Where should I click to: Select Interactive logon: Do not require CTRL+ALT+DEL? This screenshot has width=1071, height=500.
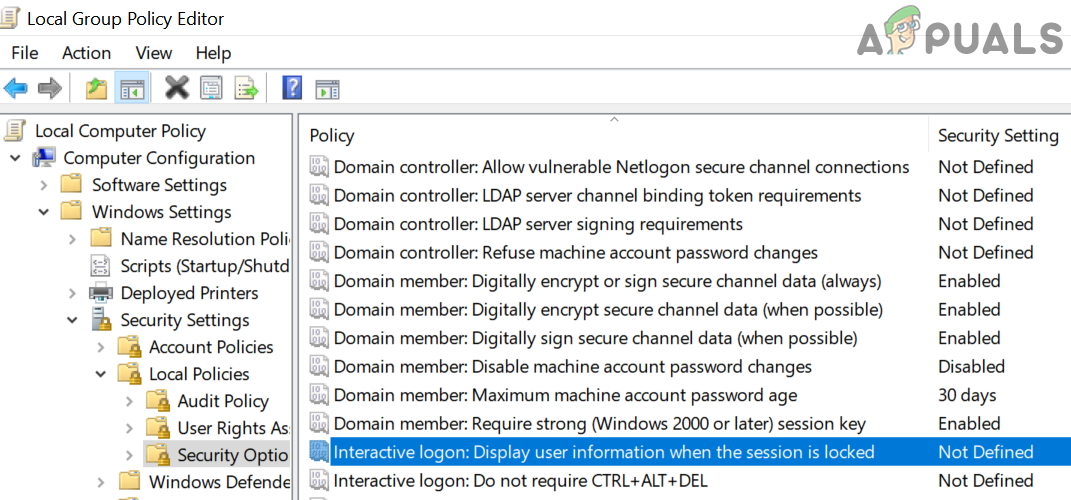coord(520,481)
